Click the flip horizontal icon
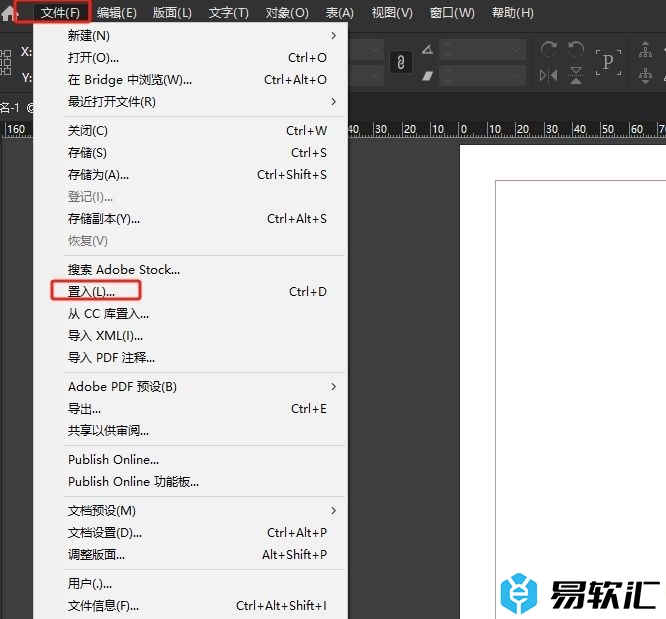This screenshot has height=619, width=666. 549,76
